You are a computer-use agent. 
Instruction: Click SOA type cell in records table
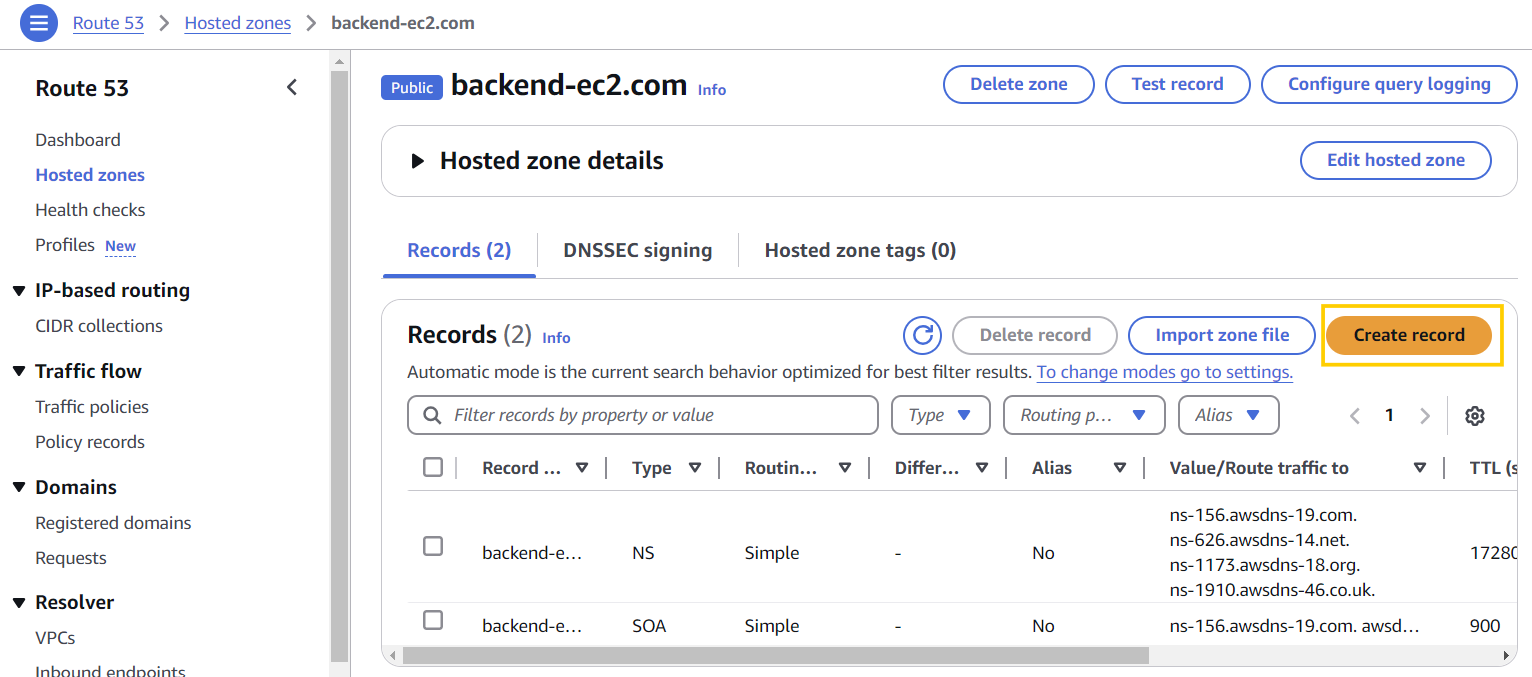pyautogui.click(x=649, y=626)
